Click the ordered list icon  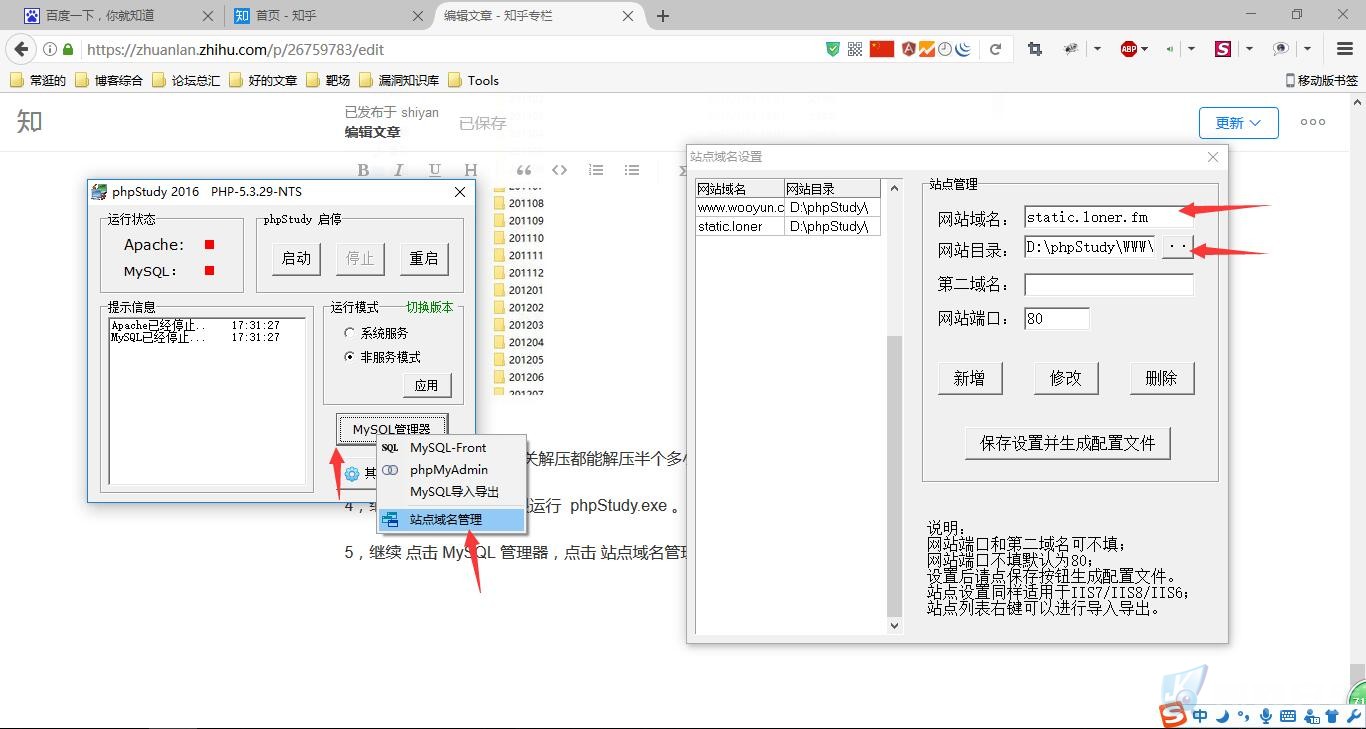[596, 170]
